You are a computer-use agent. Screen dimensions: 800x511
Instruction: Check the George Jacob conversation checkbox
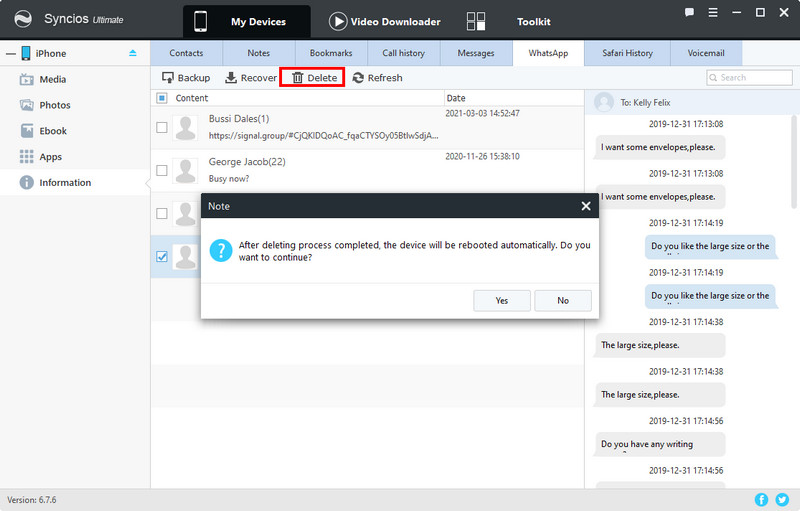pyautogui.click(x=162, y=170)
